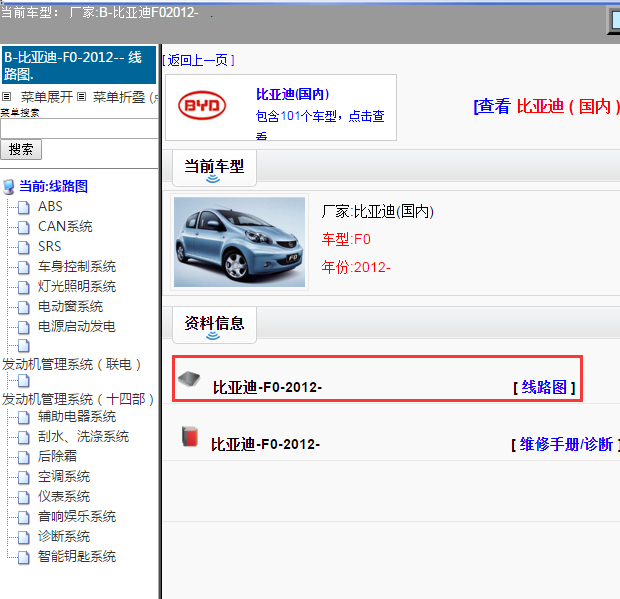Click the tree root icon beside 当前:线路图
The height and width of the screenshot is (599, 620).
click(9, 187)
